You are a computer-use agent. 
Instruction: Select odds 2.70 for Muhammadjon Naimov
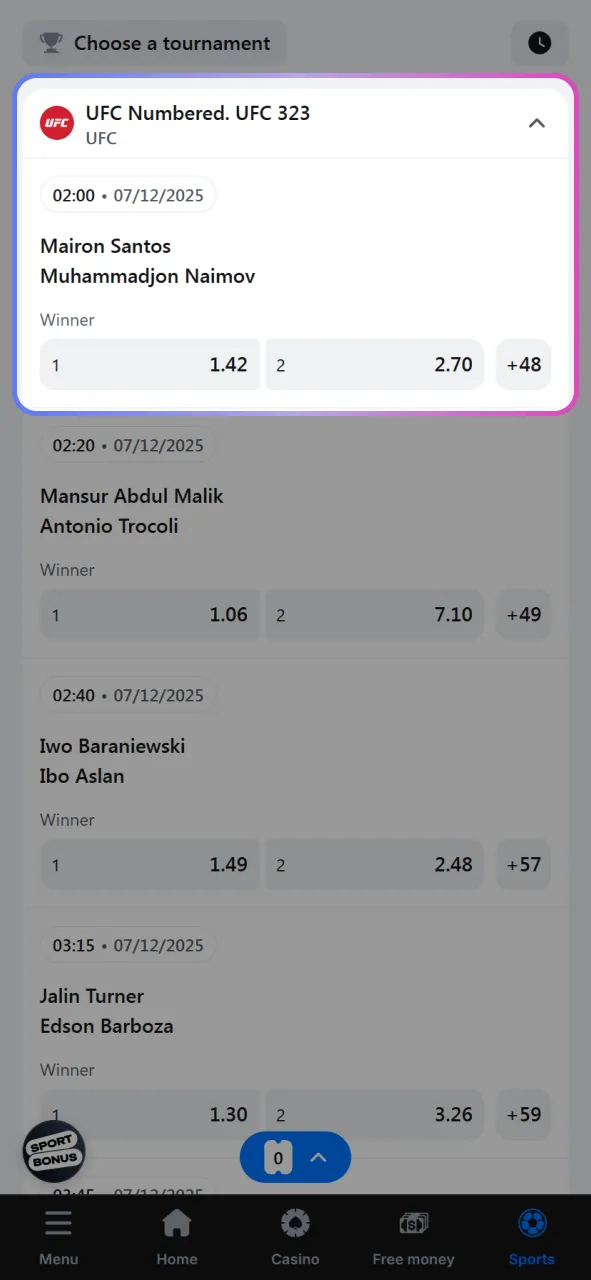374,364
